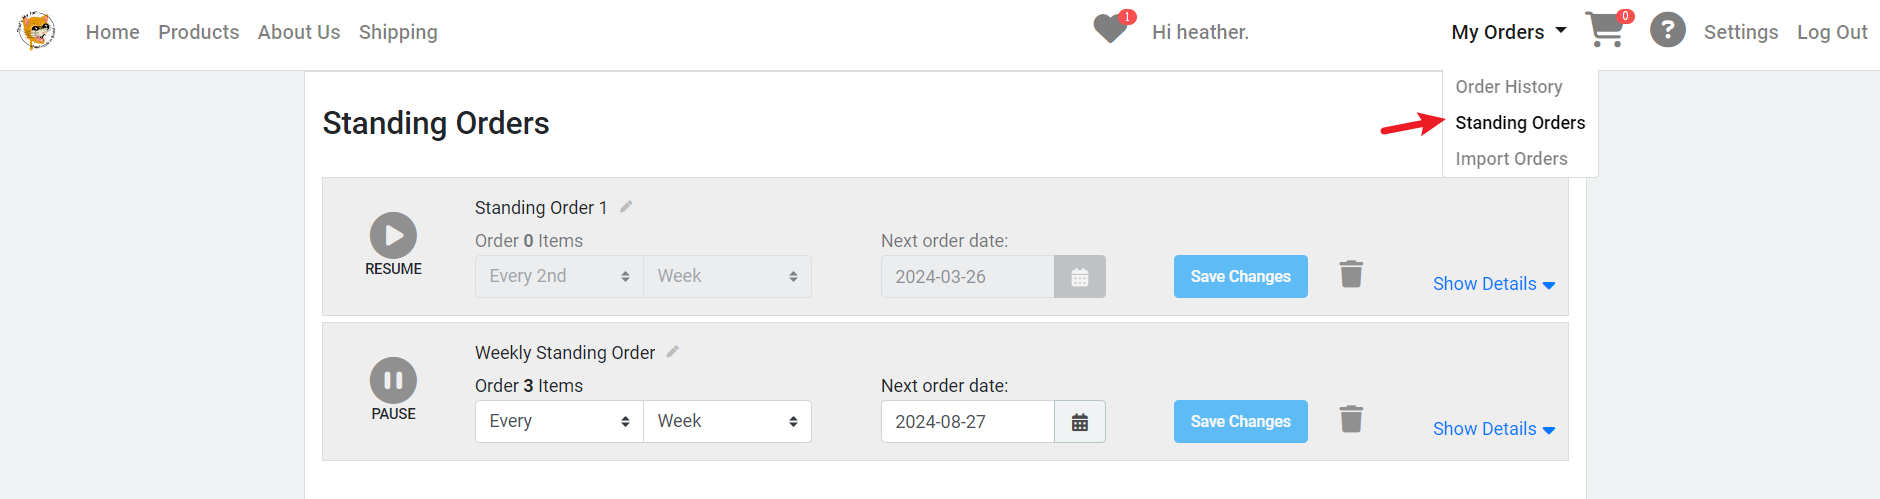1880x499 pixels.
Task: Open the shopping cart icon
Action: [1605, 30]
